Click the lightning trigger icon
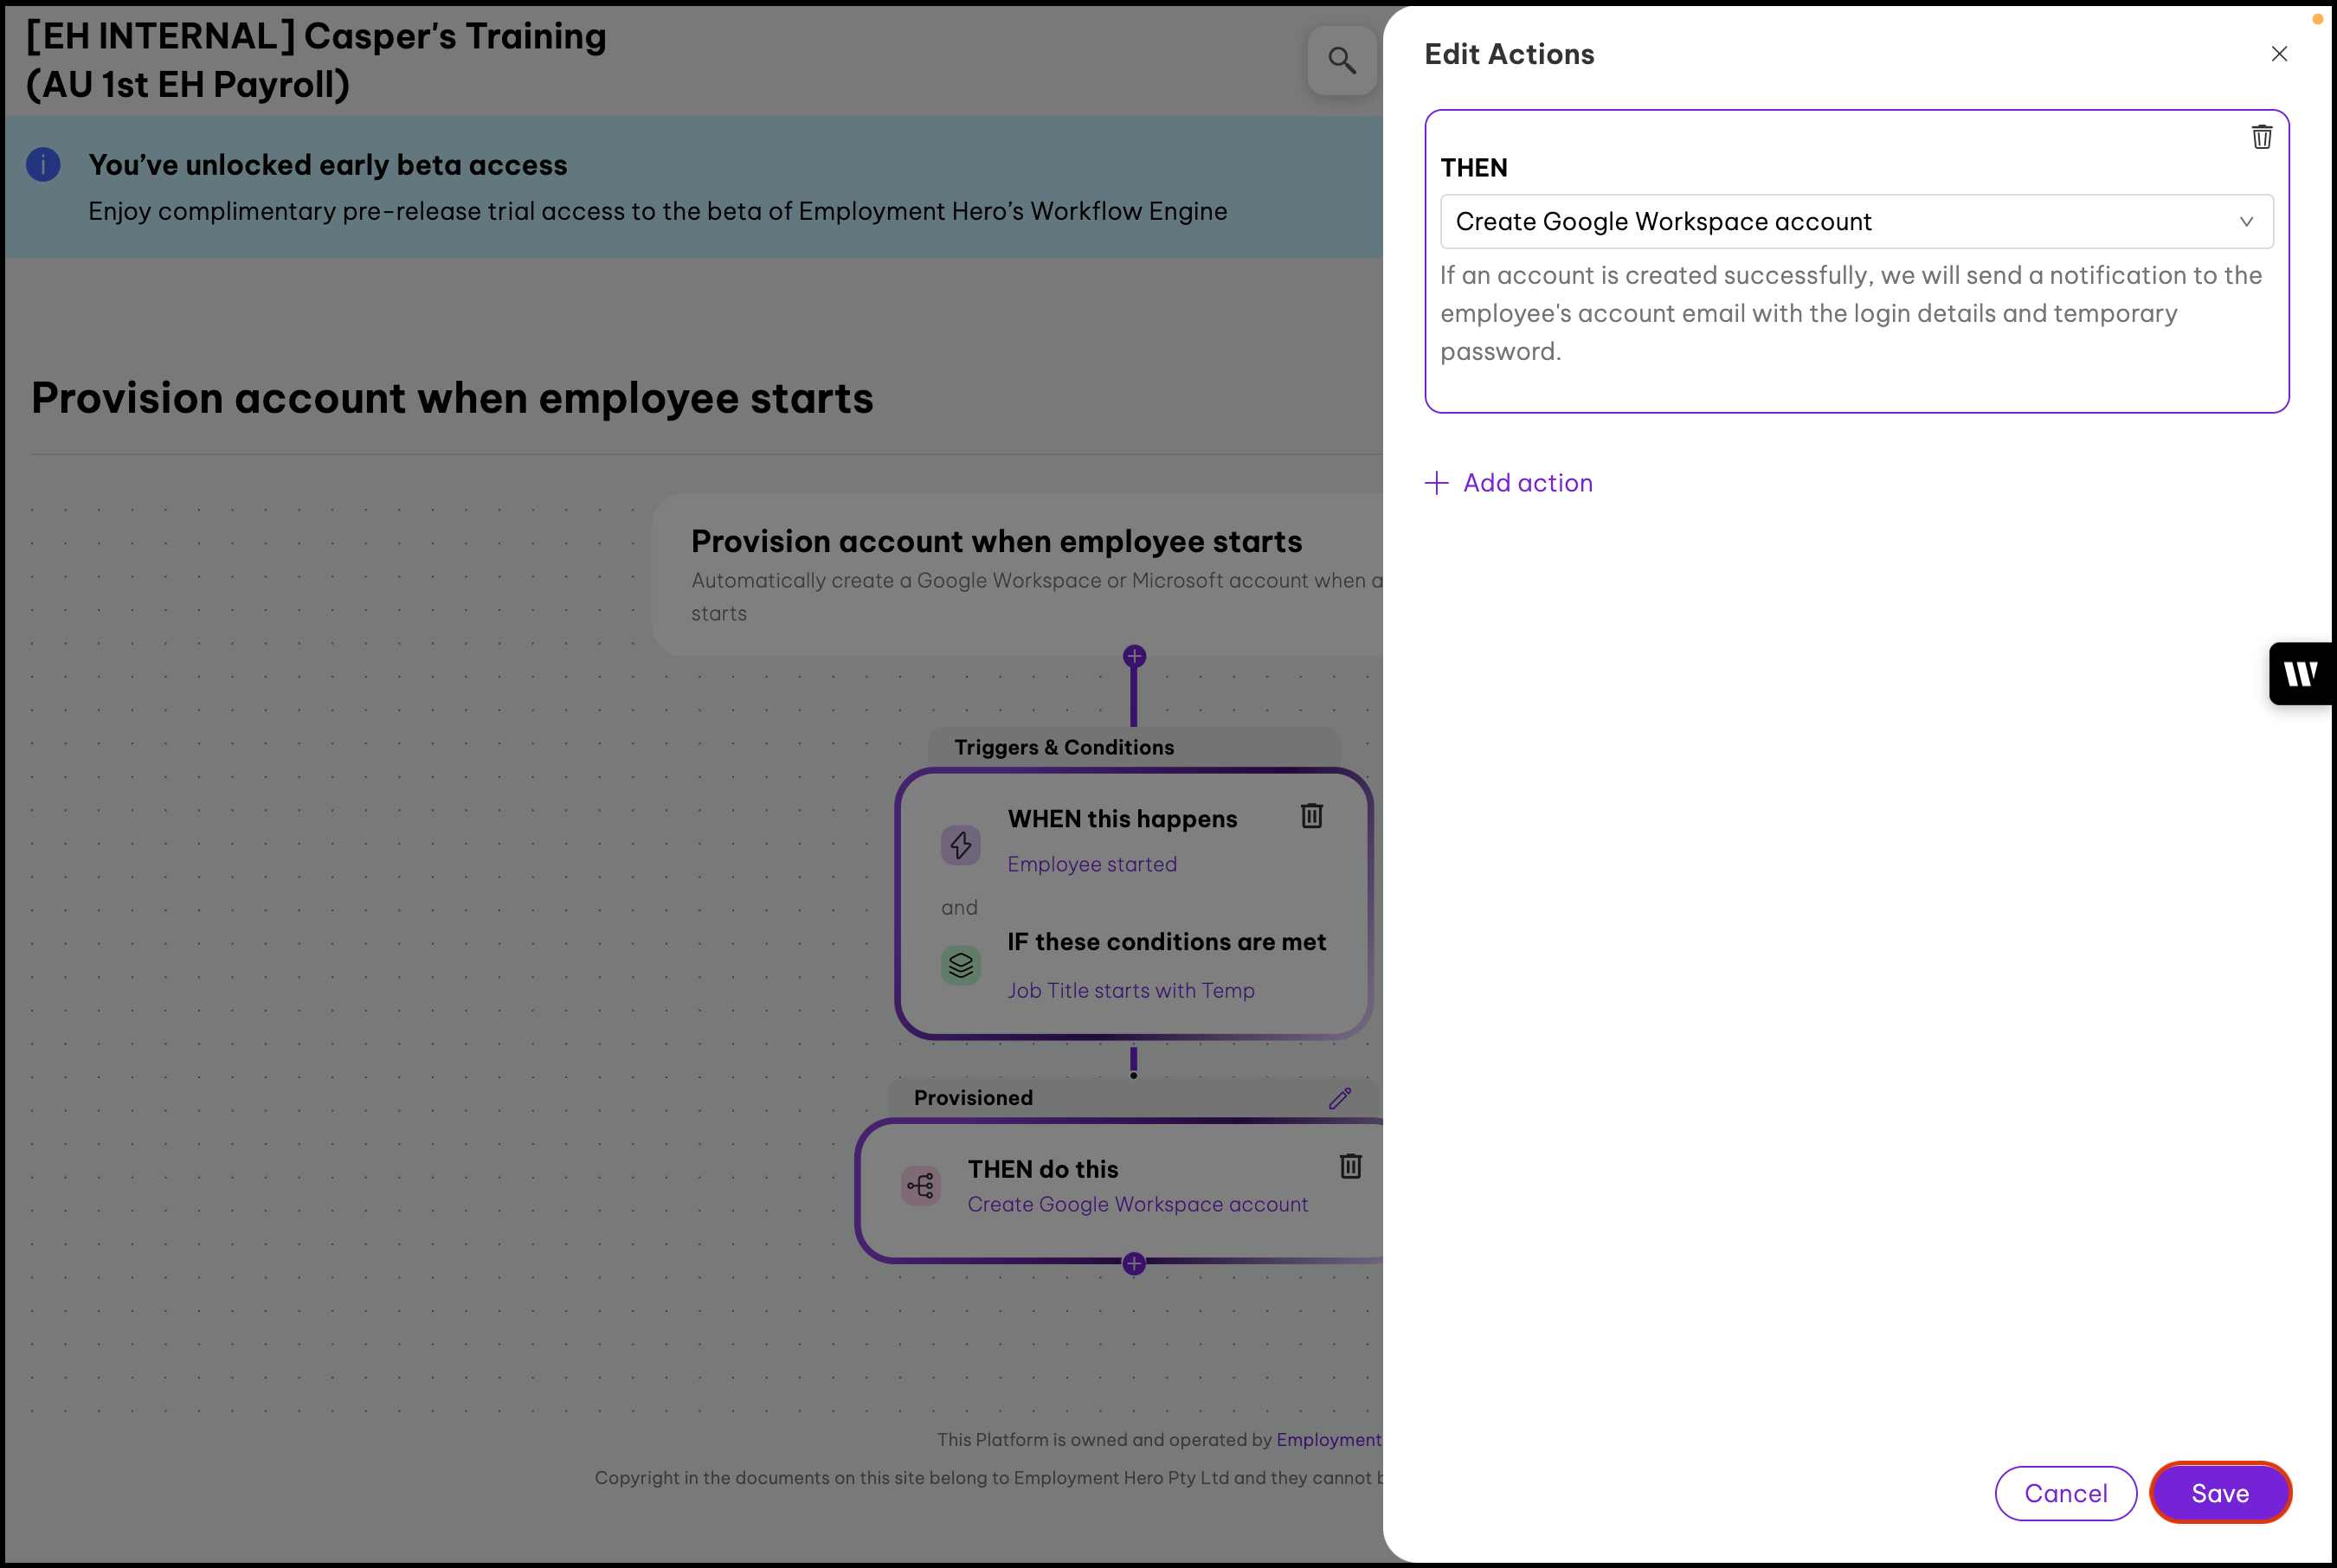Screen dimensions: 2337x1568 click(960, 845)
